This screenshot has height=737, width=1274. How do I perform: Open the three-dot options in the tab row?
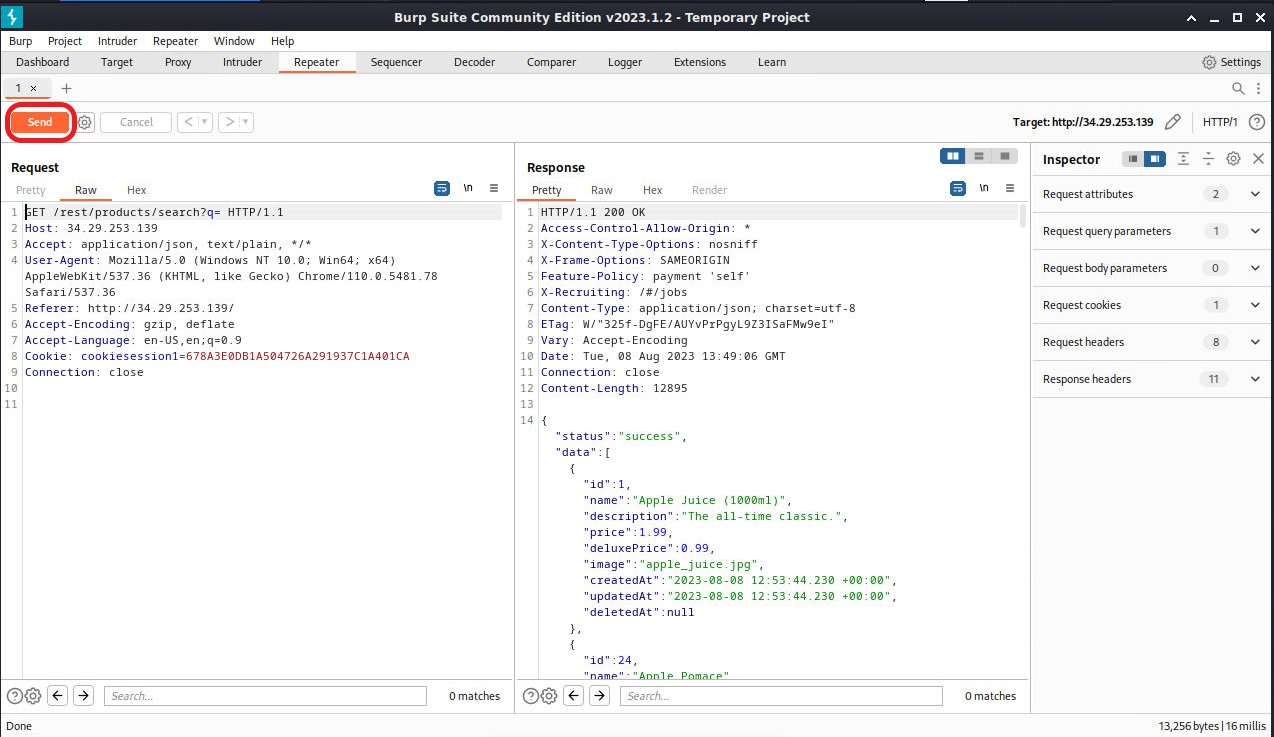pos(1258,88)
